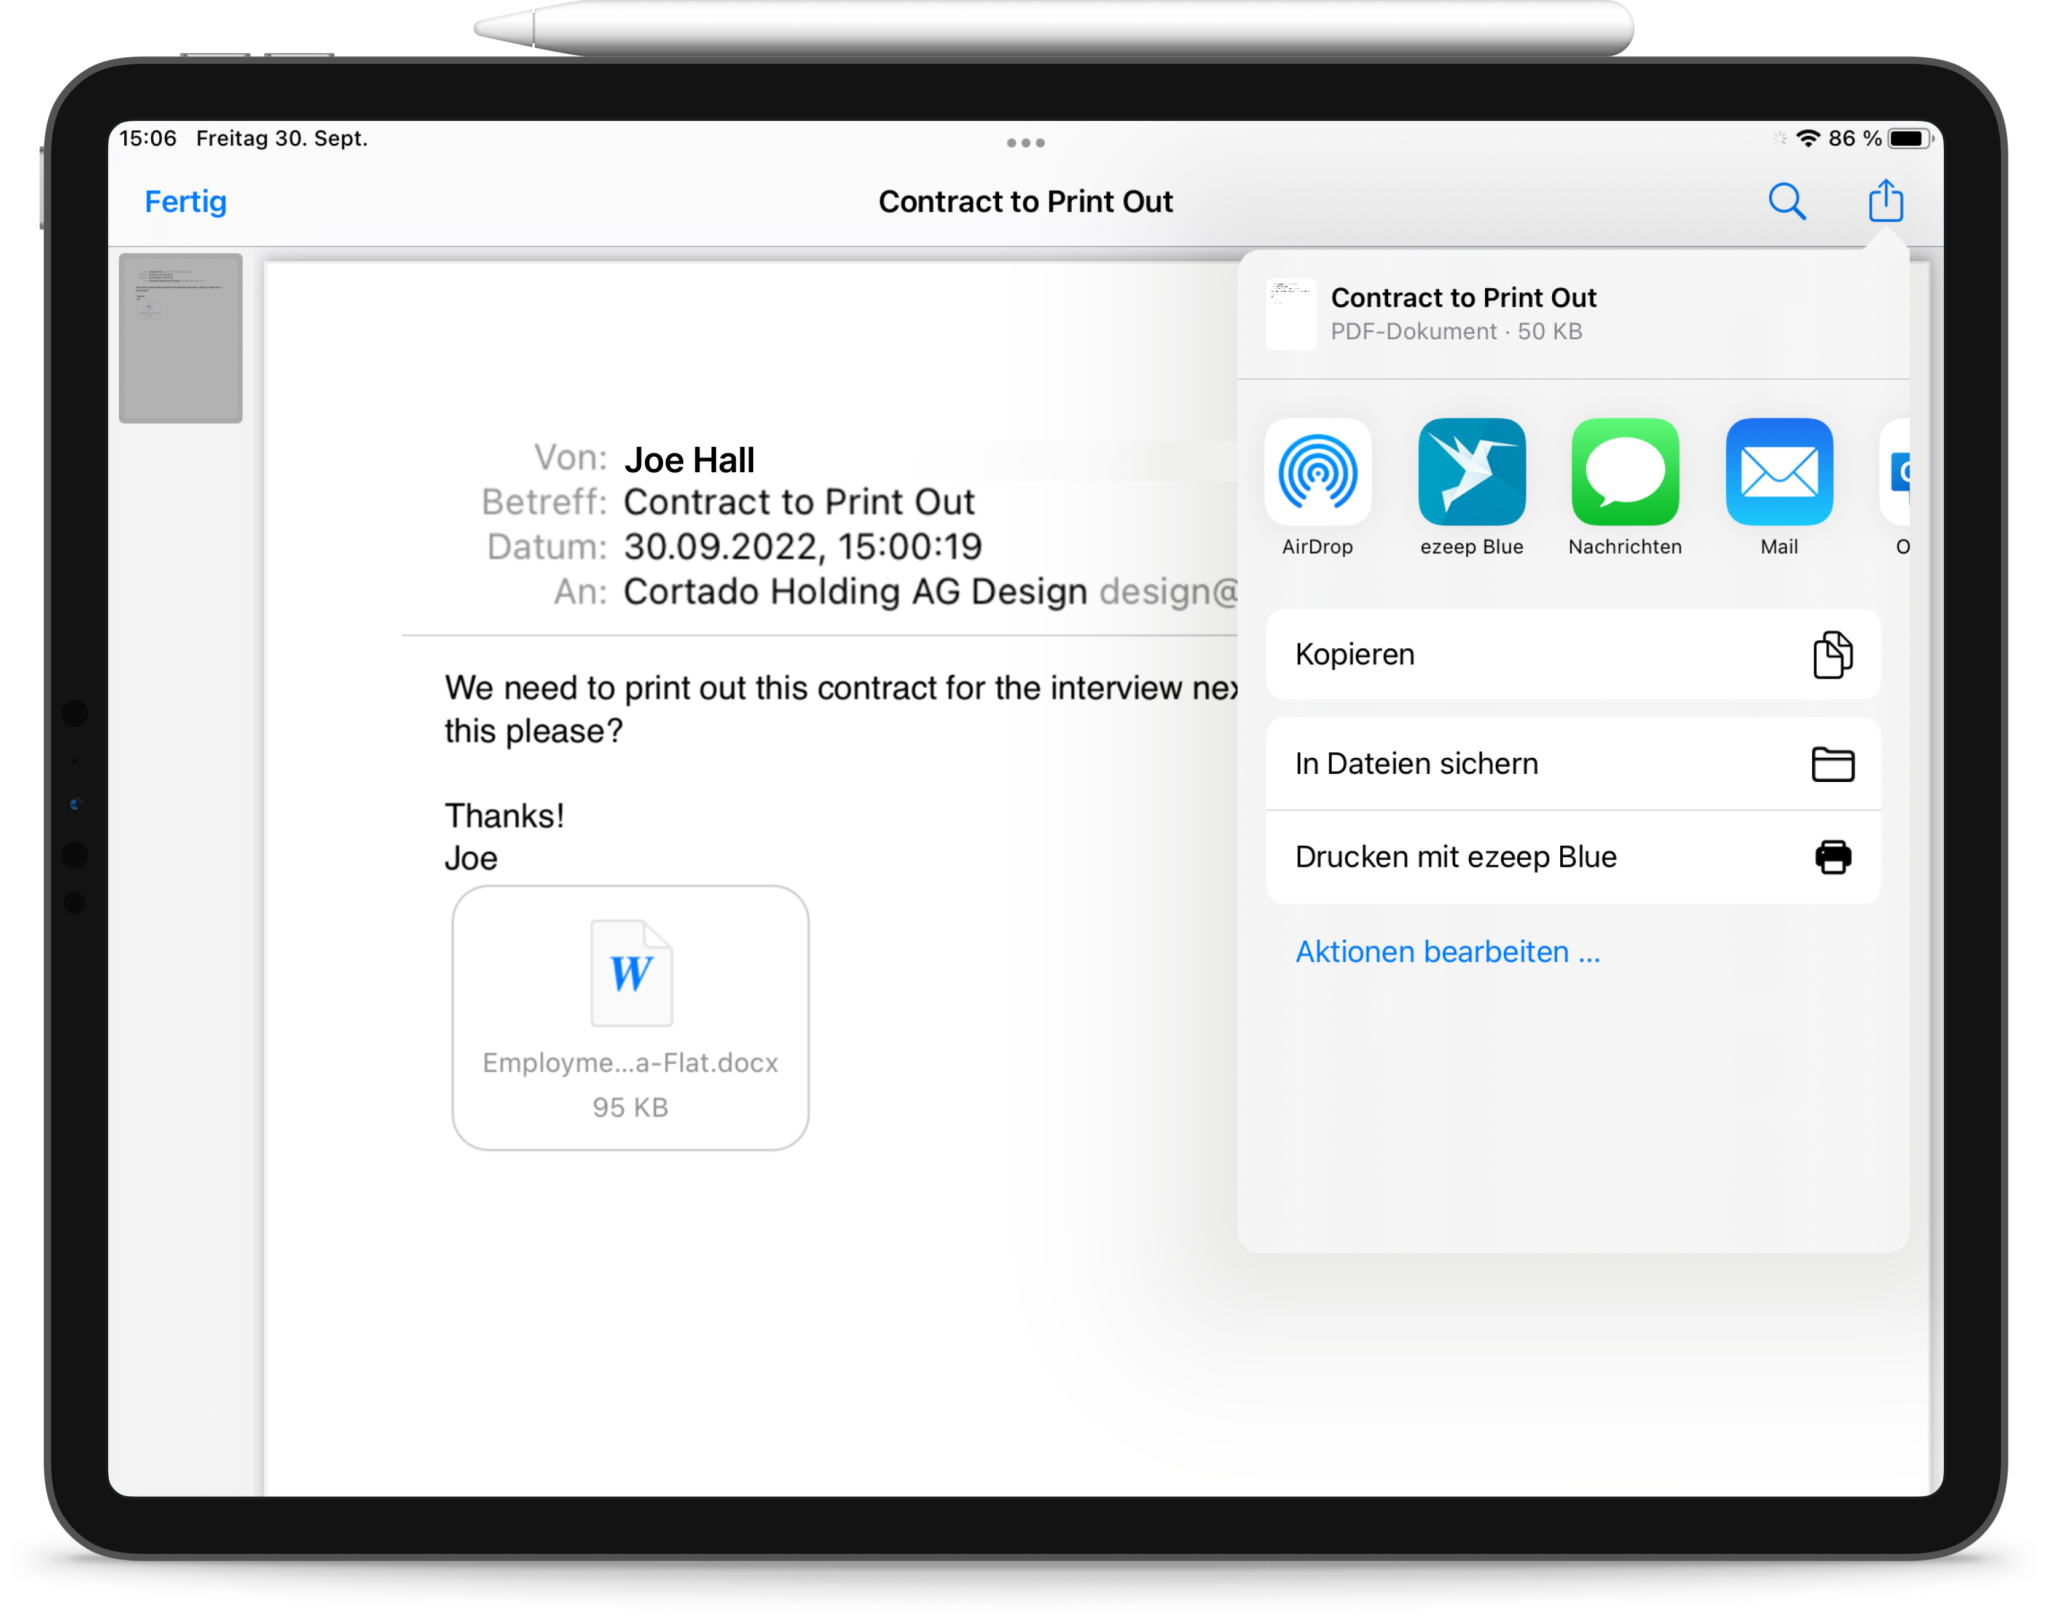The image size is (2048, 1617).
Task: Tap Fertig to close the document
Action: tap(185, 201)
